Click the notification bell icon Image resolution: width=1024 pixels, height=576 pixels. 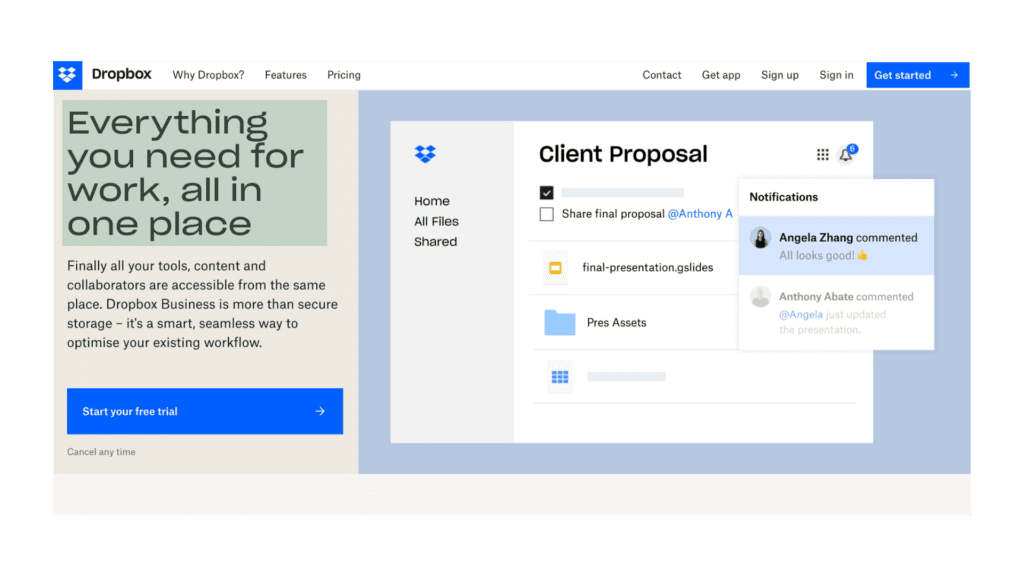(x=846, y=155)
